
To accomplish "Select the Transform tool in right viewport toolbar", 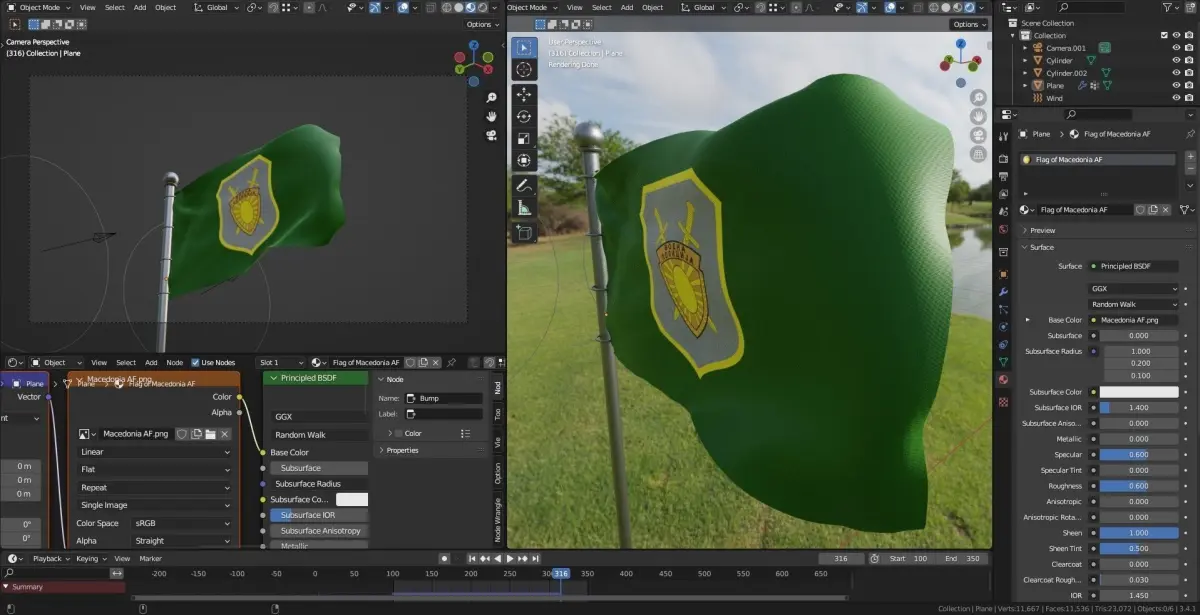I will (x=524, y=160).
